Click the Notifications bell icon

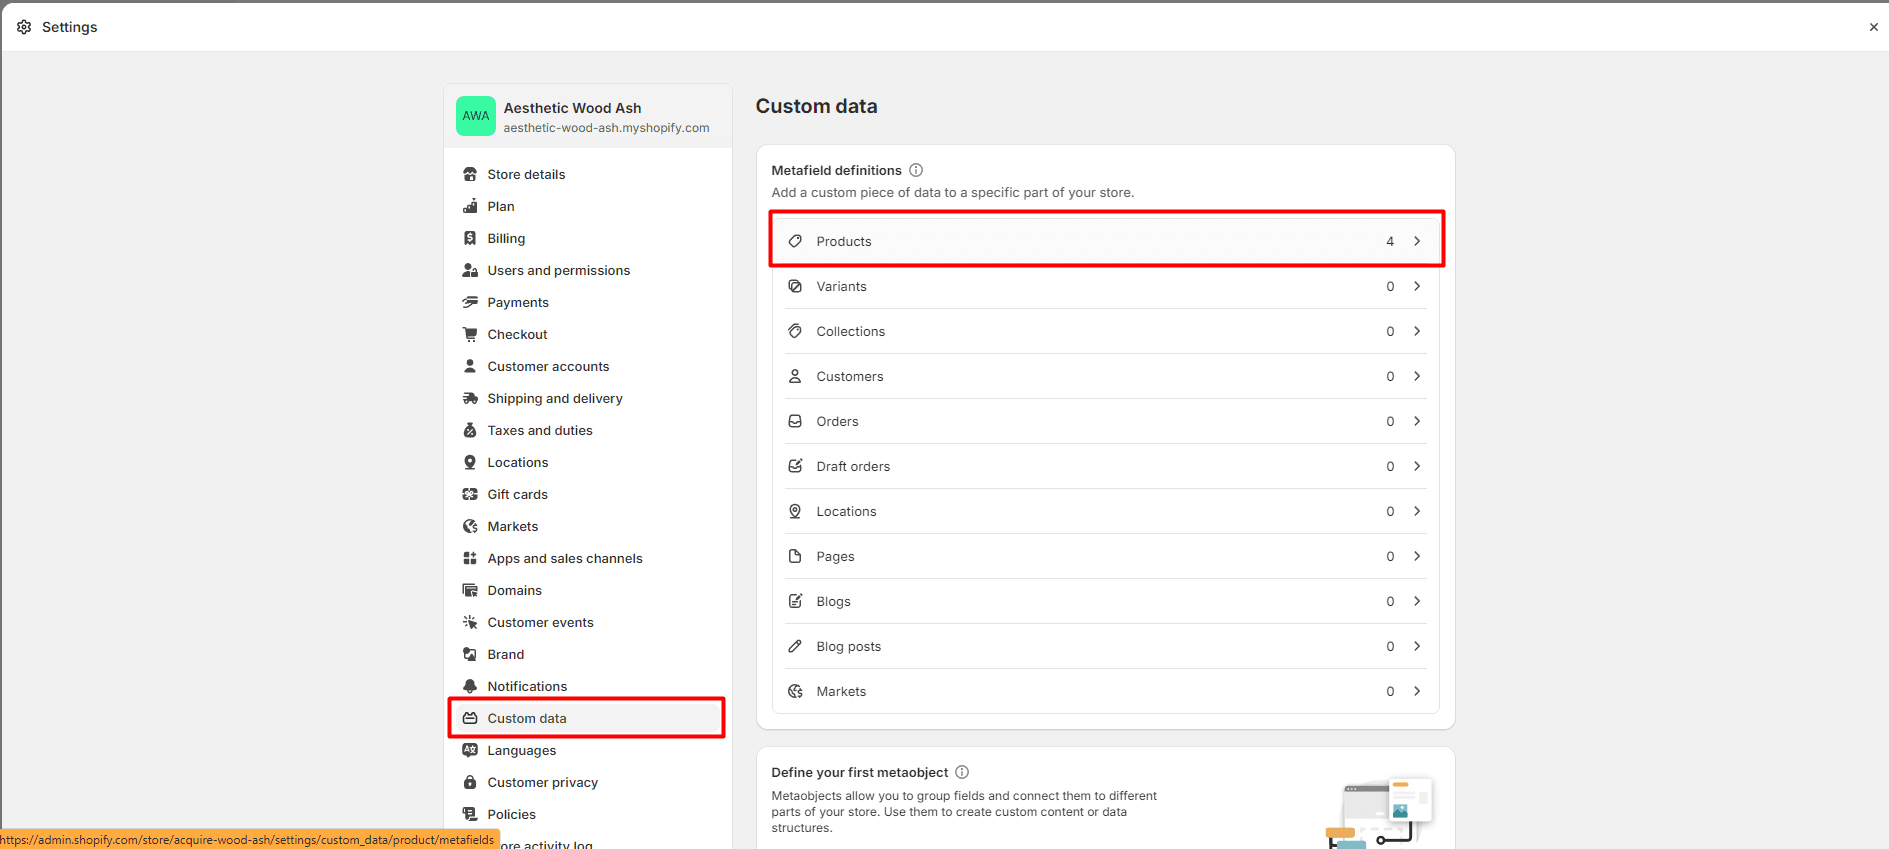pyautogui.click(x=470, y=686)
